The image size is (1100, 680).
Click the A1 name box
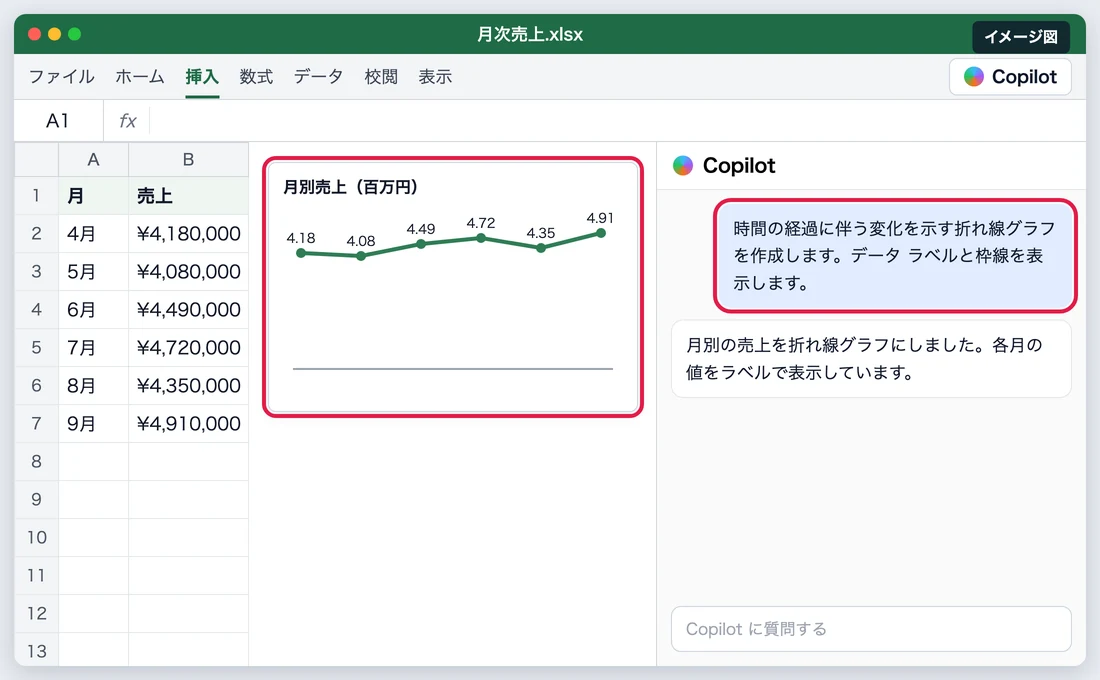[58, 121]
